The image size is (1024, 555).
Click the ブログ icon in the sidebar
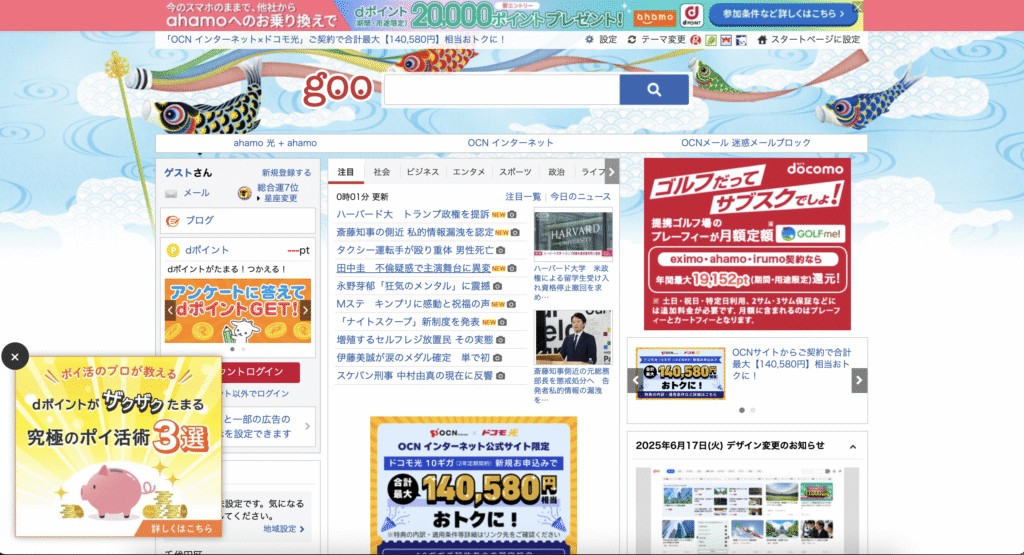coord(172,220)
